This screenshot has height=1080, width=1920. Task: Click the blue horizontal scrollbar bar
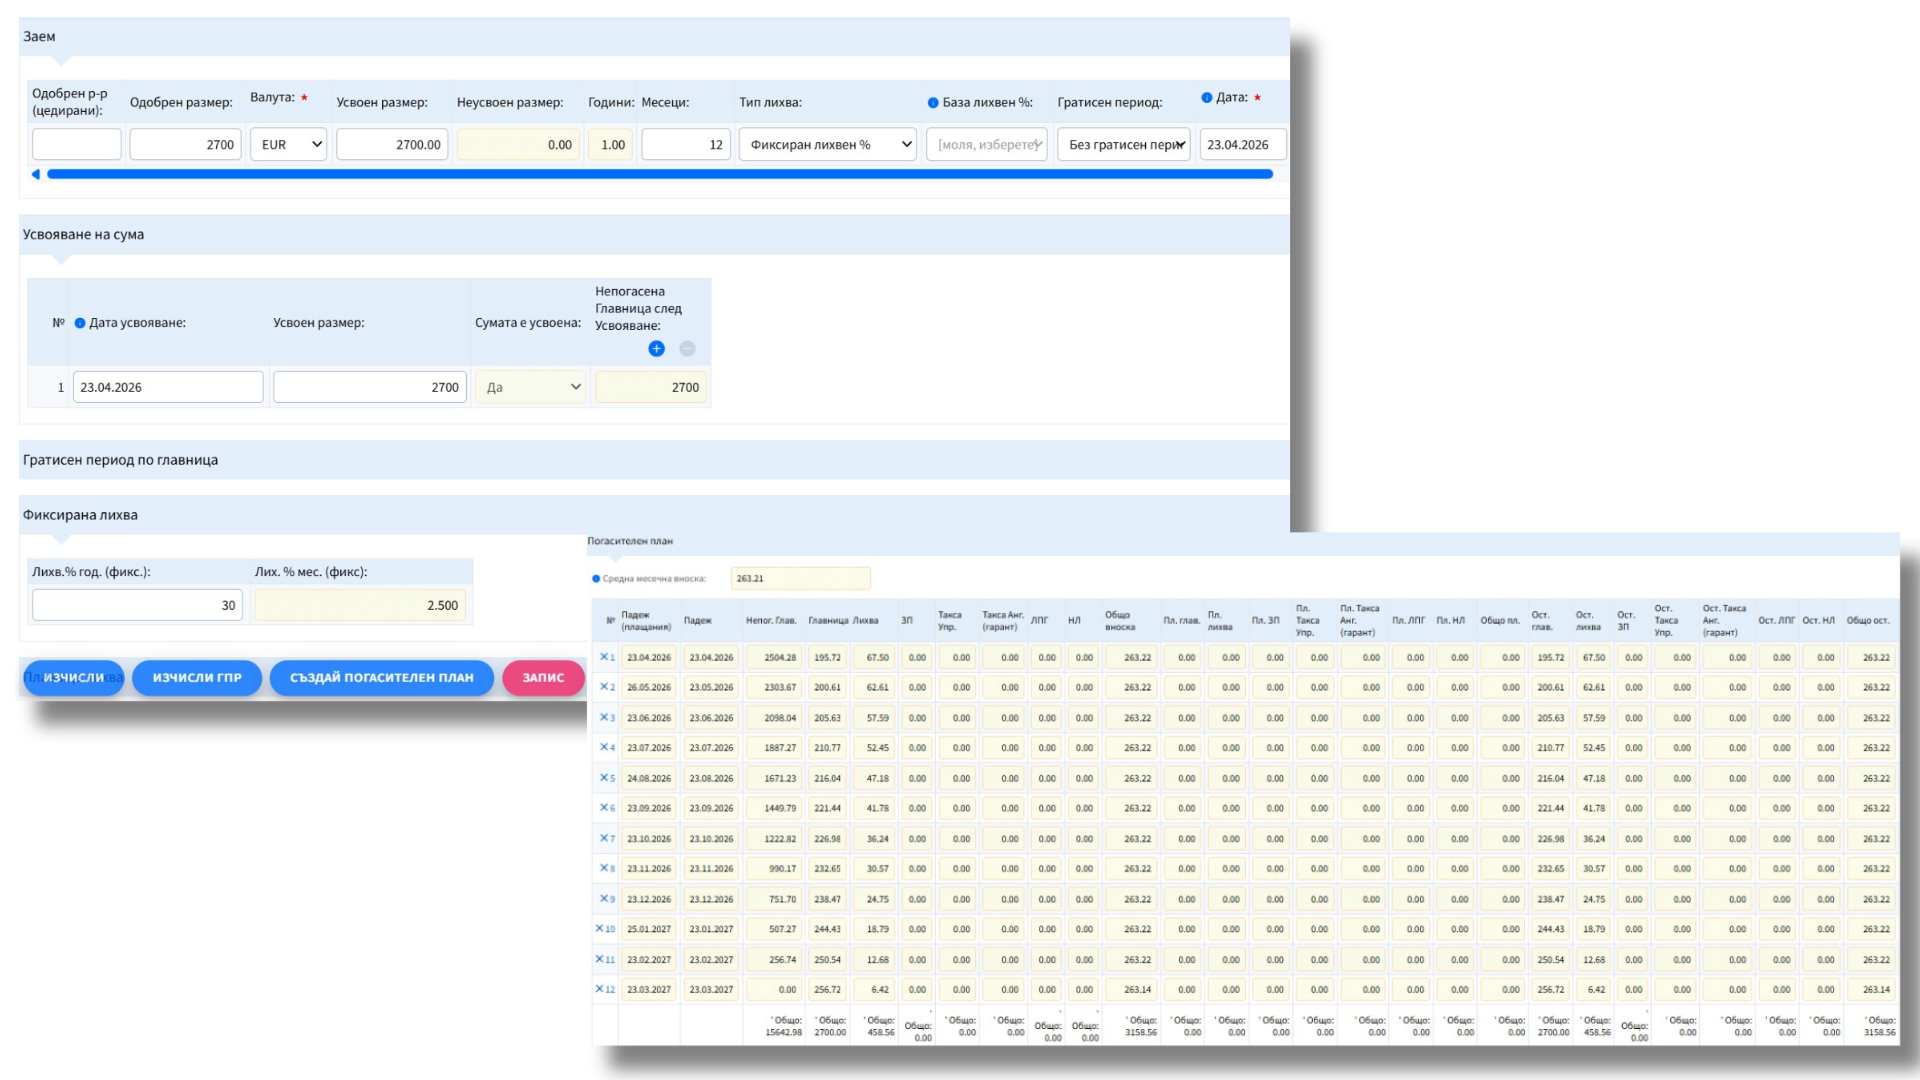click(x=660, y=174)
